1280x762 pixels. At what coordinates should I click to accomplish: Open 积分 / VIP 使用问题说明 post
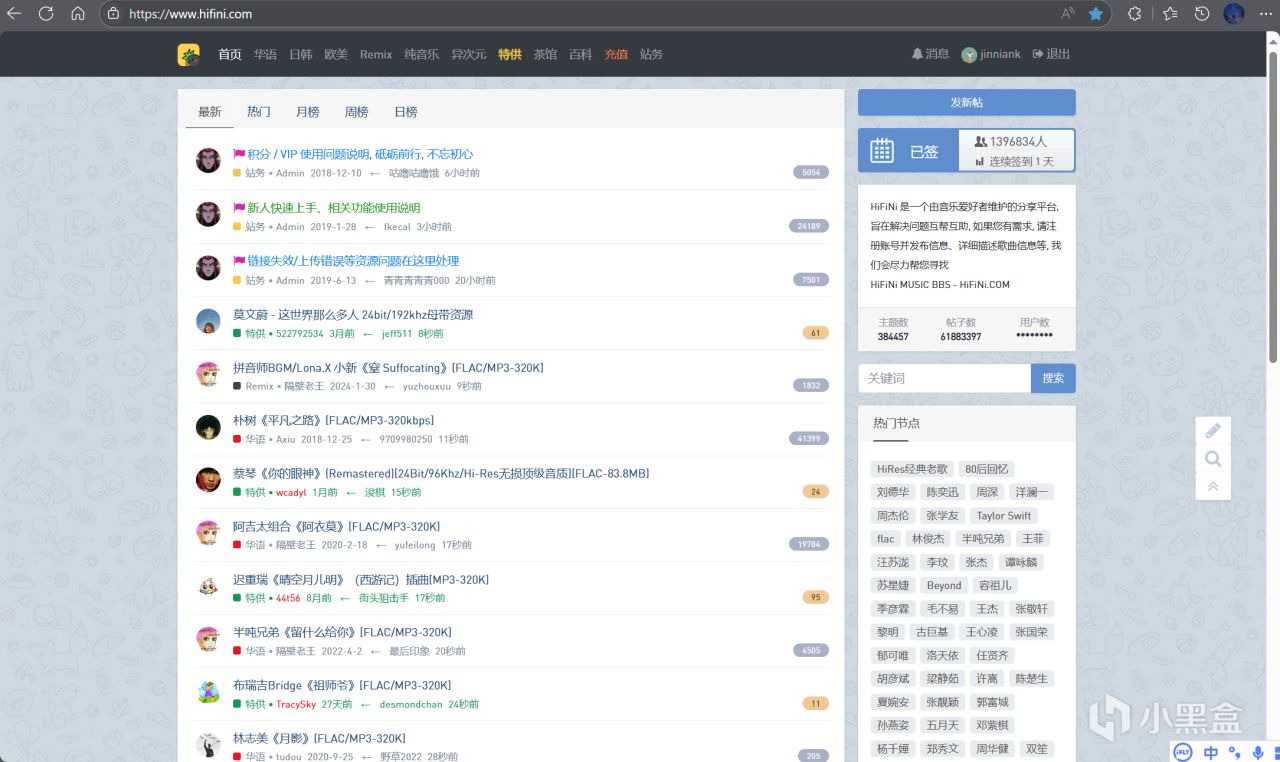click(360, 154)
